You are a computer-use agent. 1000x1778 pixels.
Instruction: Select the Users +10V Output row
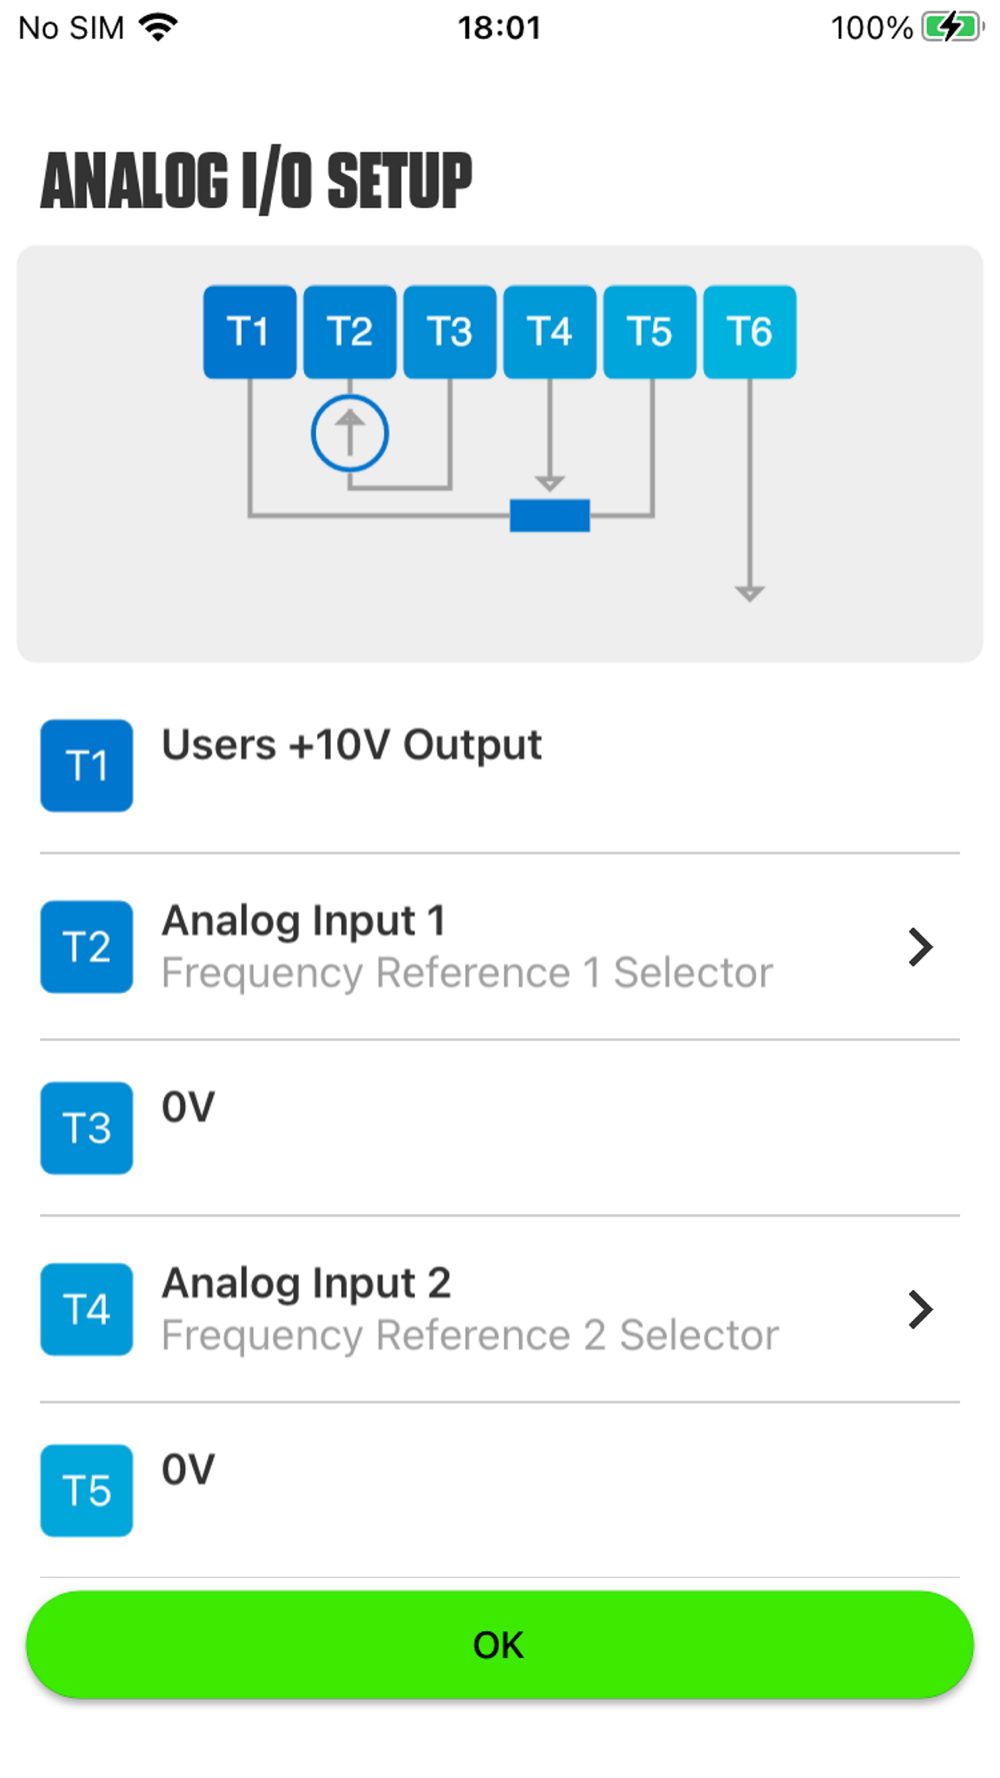pos(352,745)
